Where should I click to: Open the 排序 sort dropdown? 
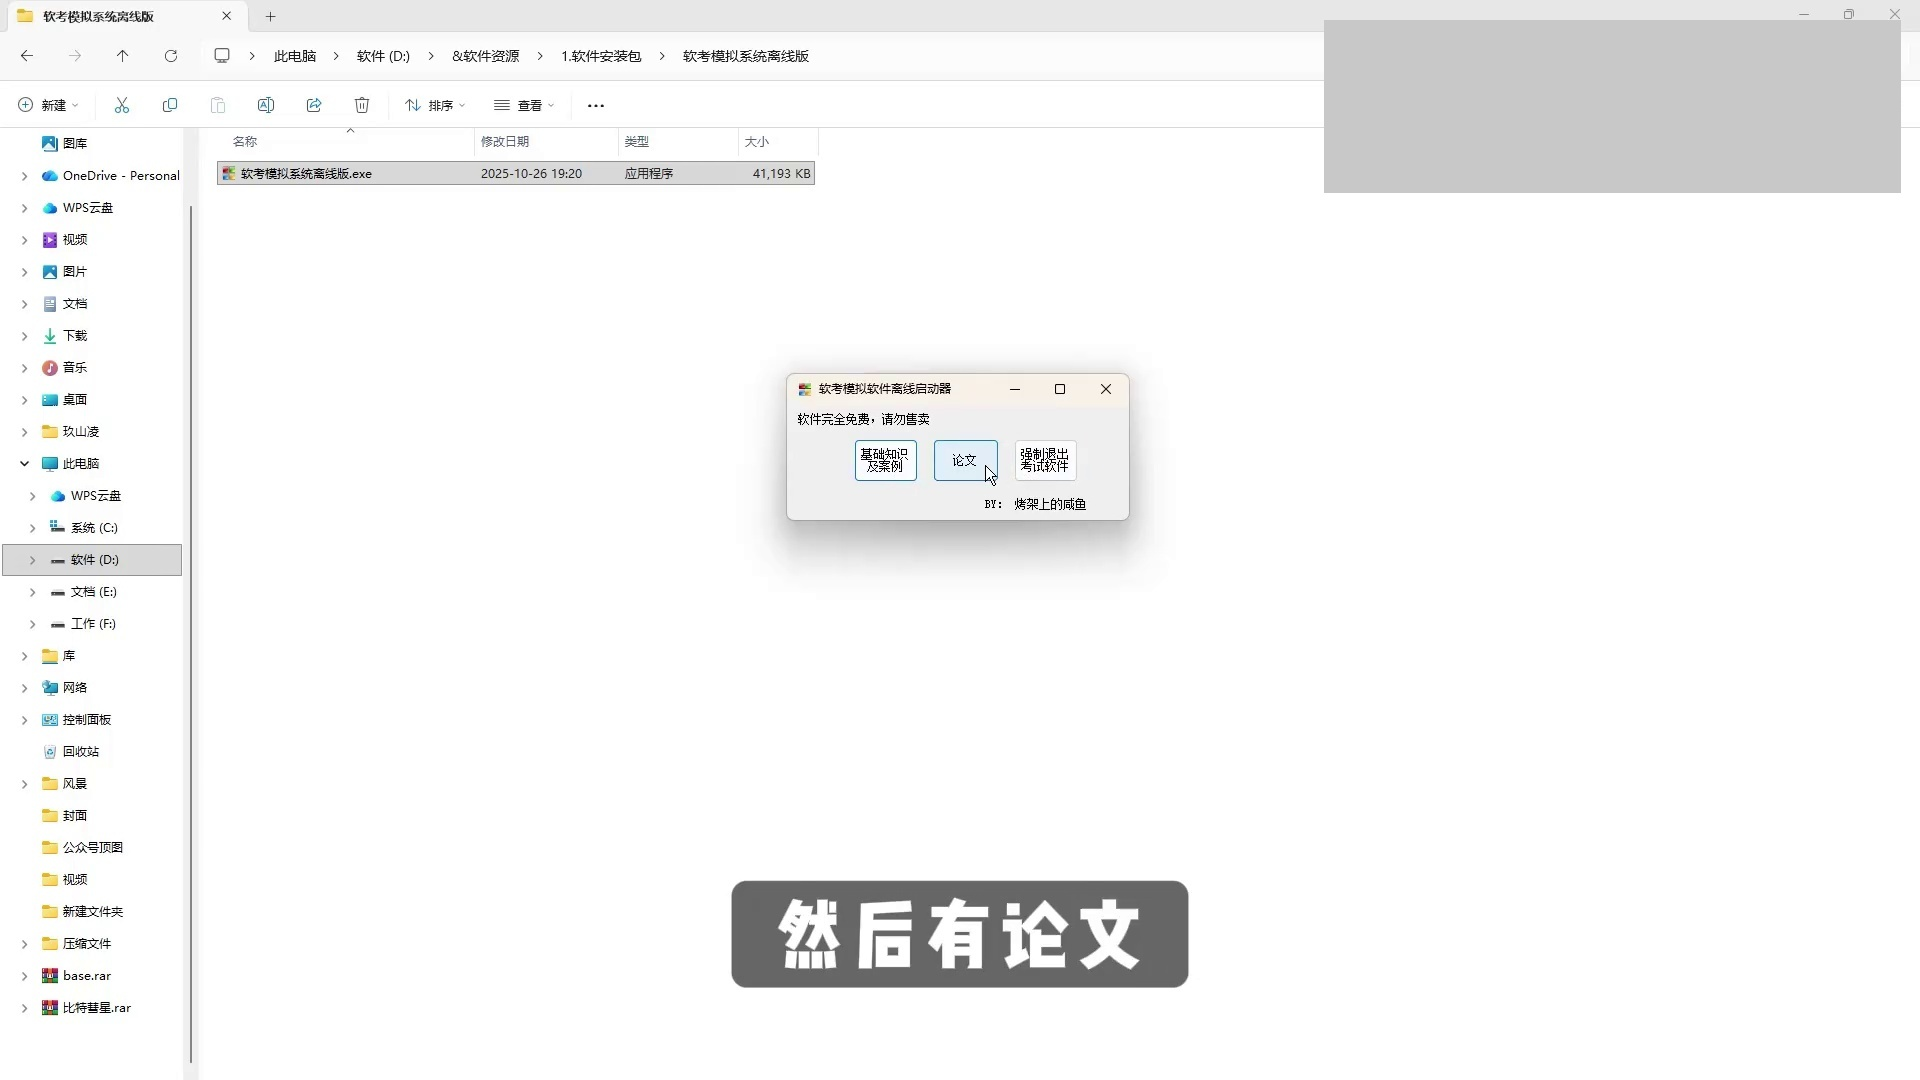(x=435, y=105)
